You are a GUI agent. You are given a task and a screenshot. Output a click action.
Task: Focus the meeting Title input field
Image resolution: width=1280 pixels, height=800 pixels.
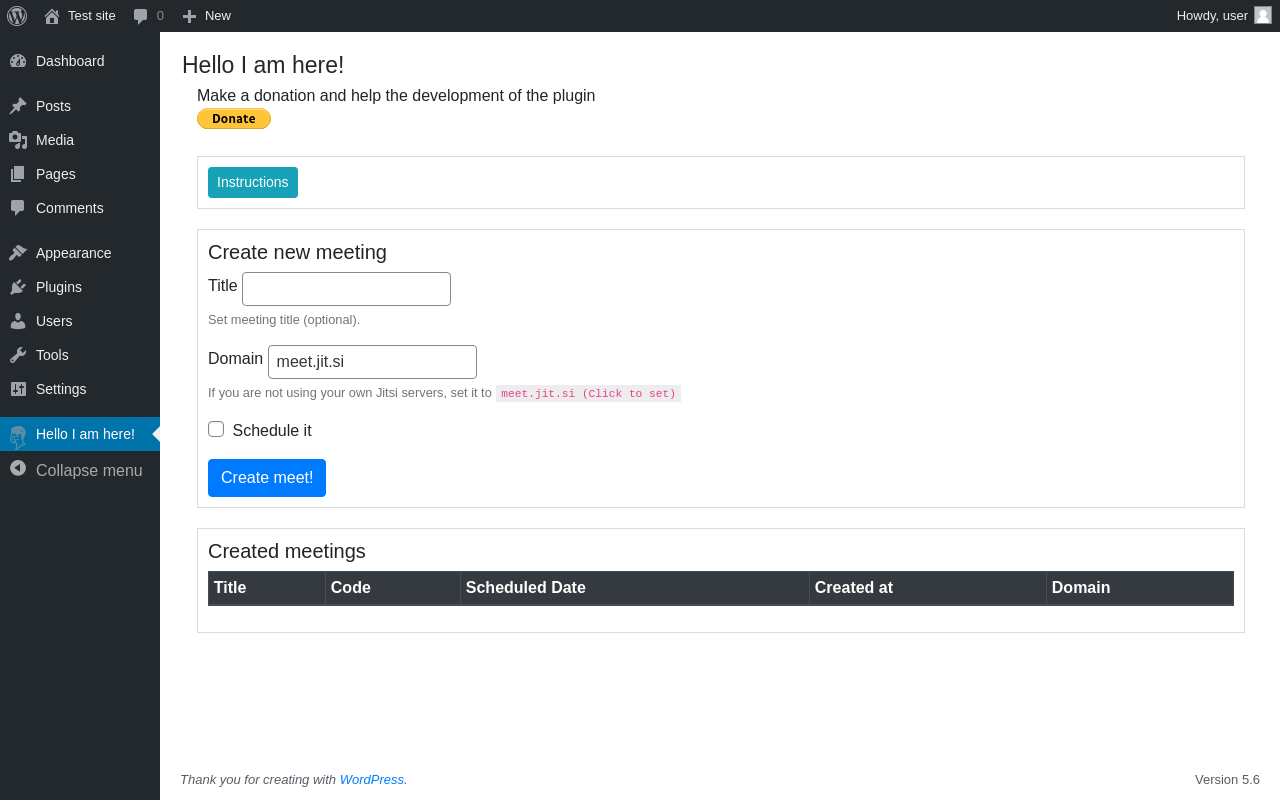click(346, 289)
